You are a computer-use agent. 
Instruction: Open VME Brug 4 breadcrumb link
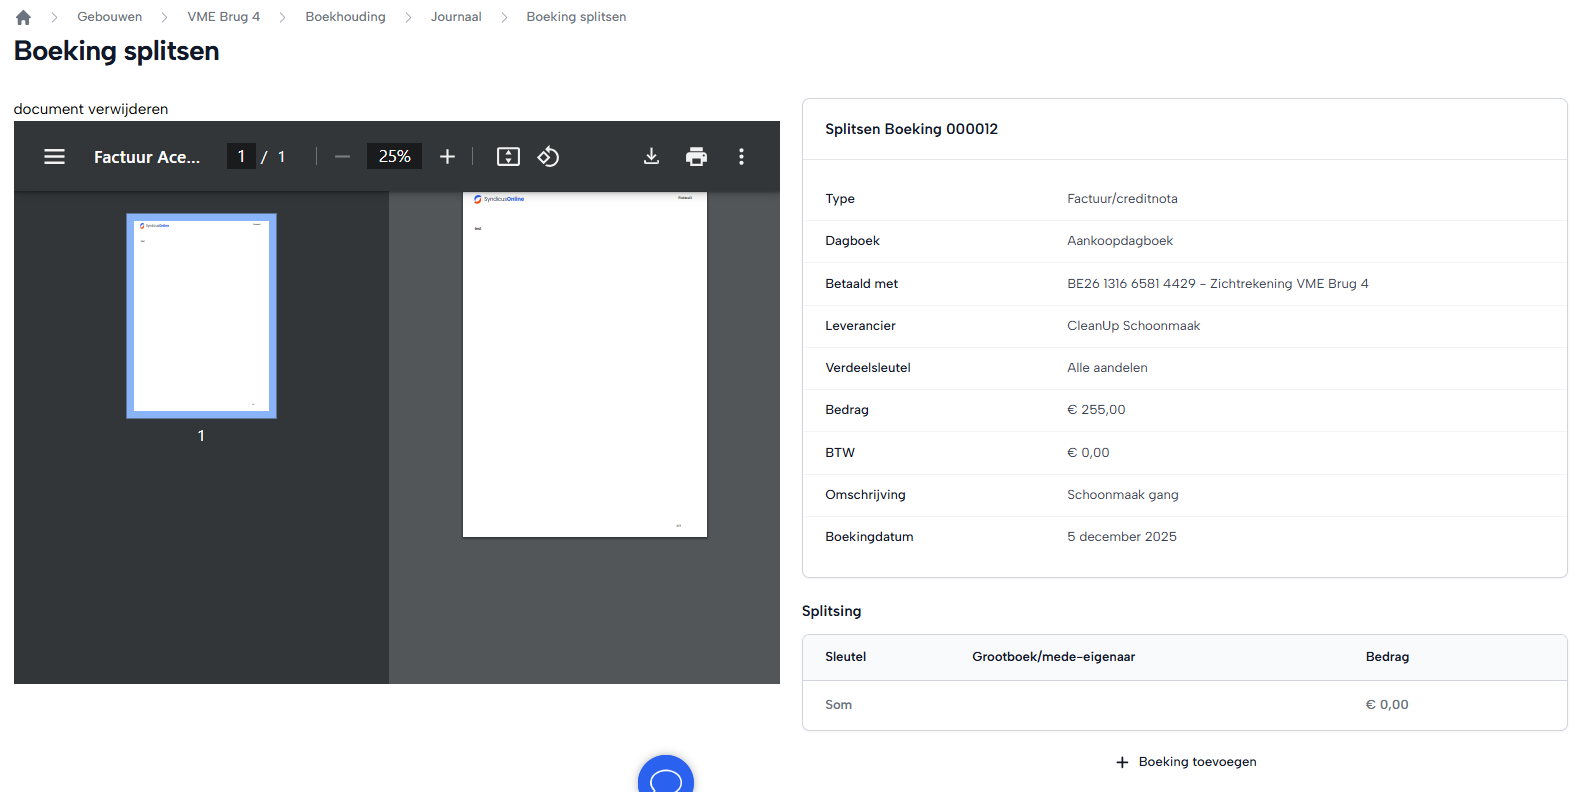(223, 17)
